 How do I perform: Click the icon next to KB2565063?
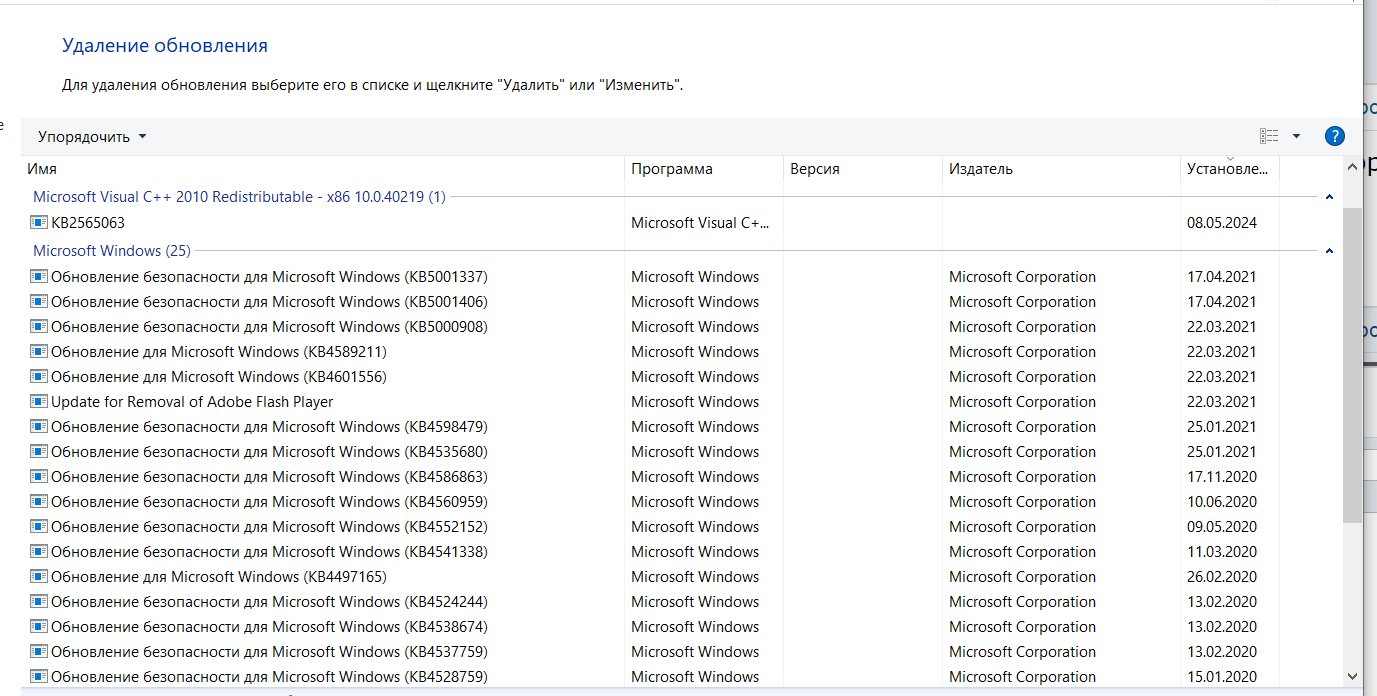[x=39, y=223]
